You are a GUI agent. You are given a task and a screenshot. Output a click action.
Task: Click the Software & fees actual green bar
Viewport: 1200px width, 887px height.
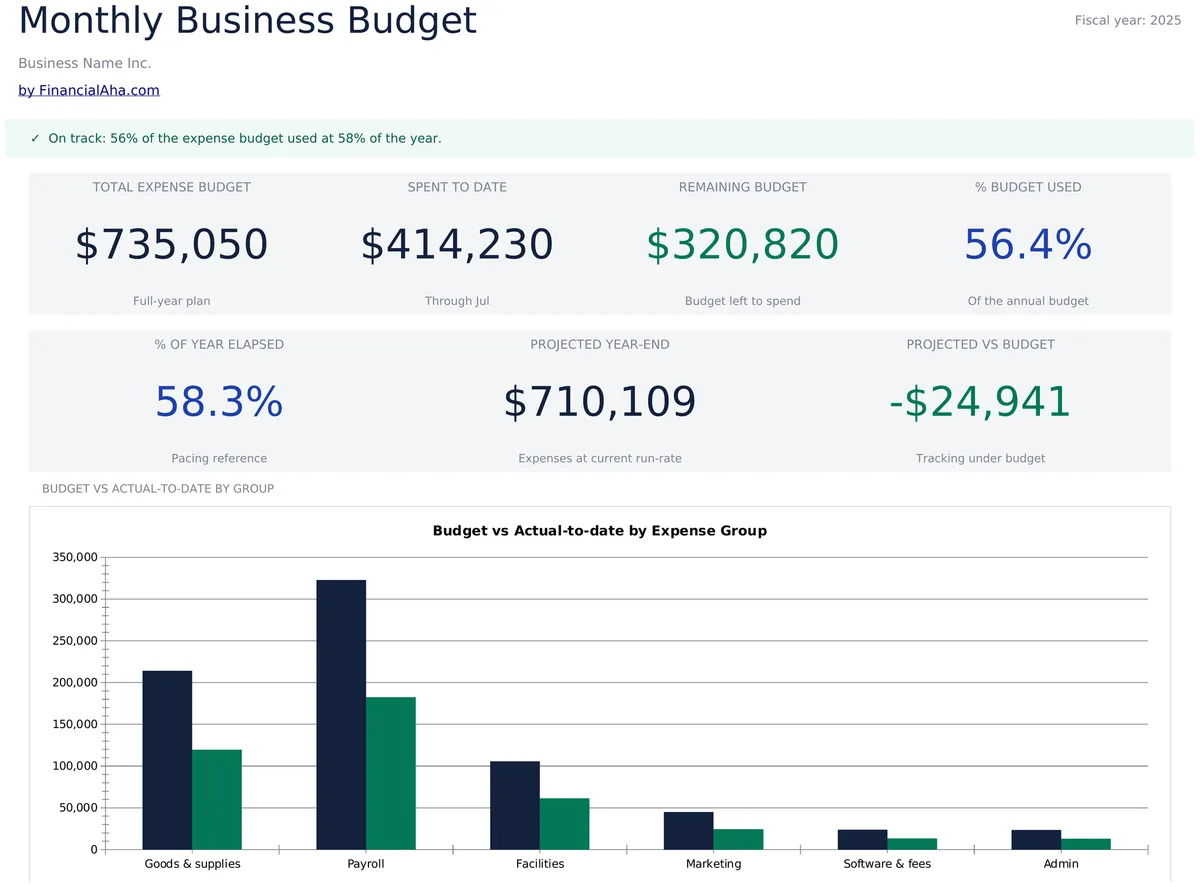(x=912, y=844)
